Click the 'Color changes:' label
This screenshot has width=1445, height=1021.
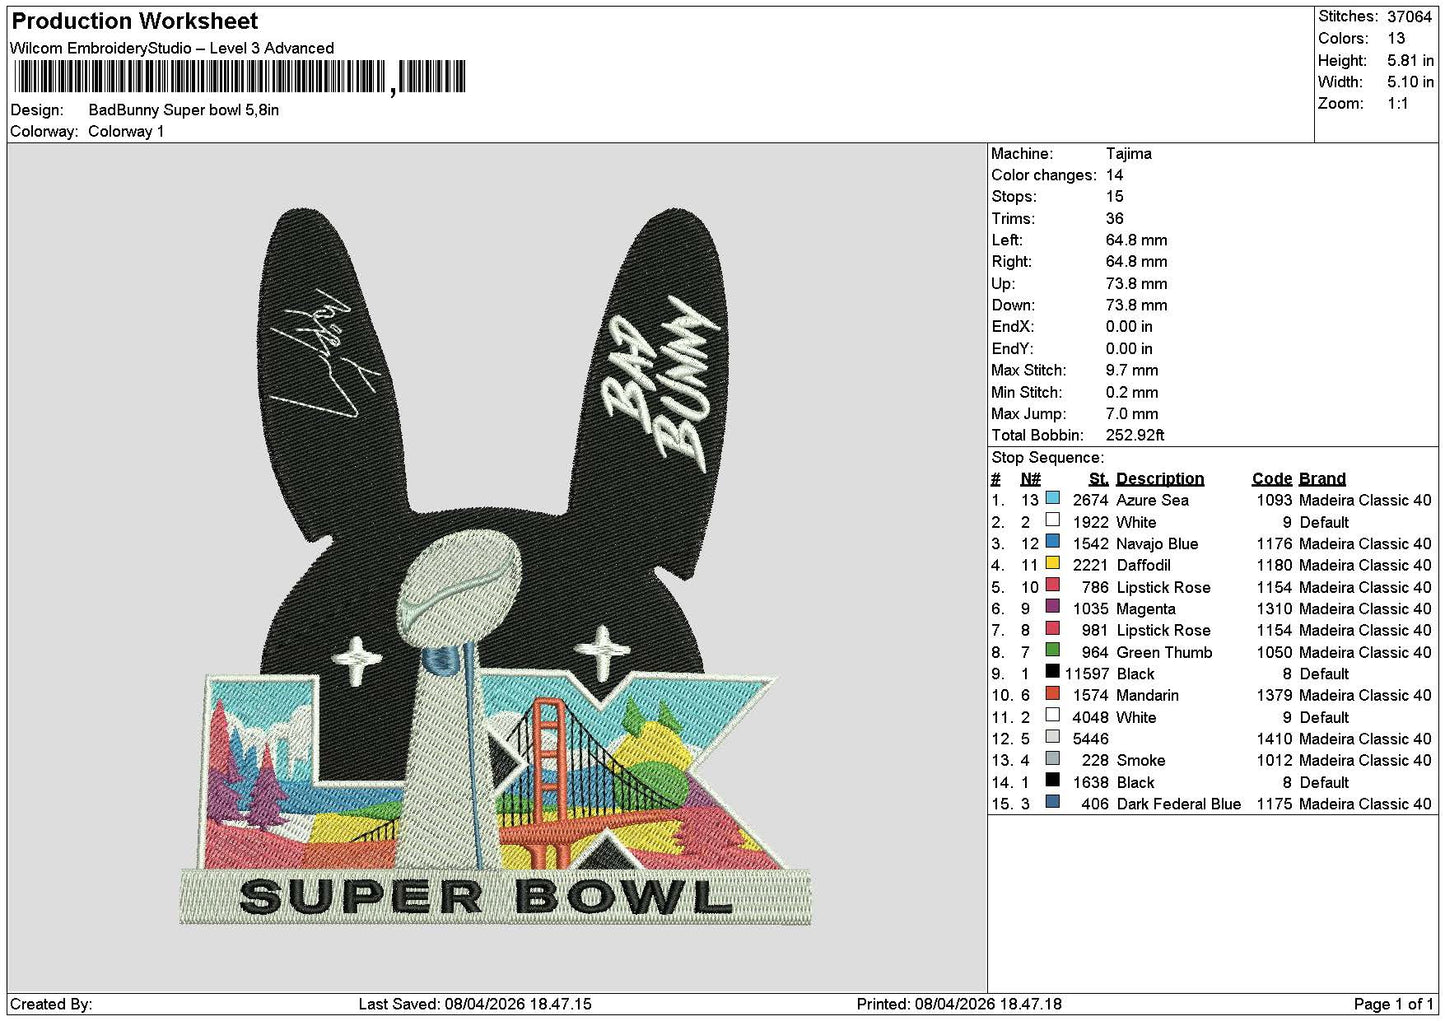pos(1044,175)
